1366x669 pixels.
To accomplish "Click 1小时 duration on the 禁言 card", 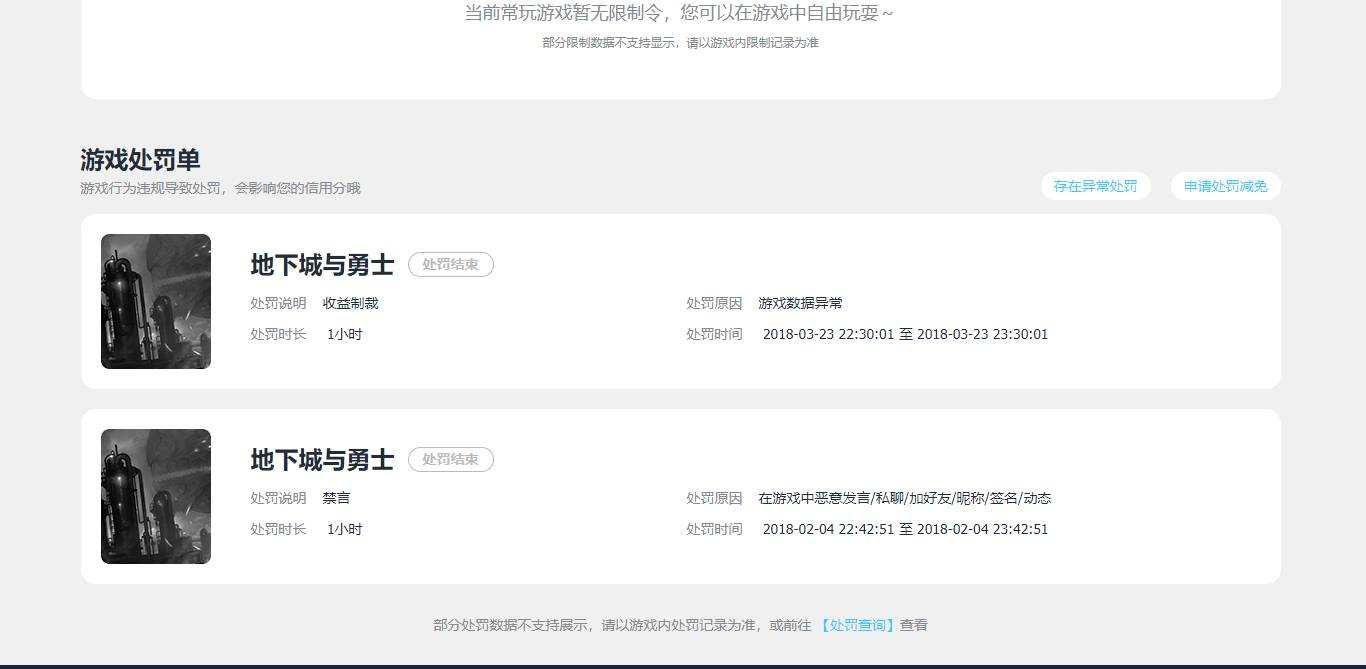I will click(x=344, y=529).
